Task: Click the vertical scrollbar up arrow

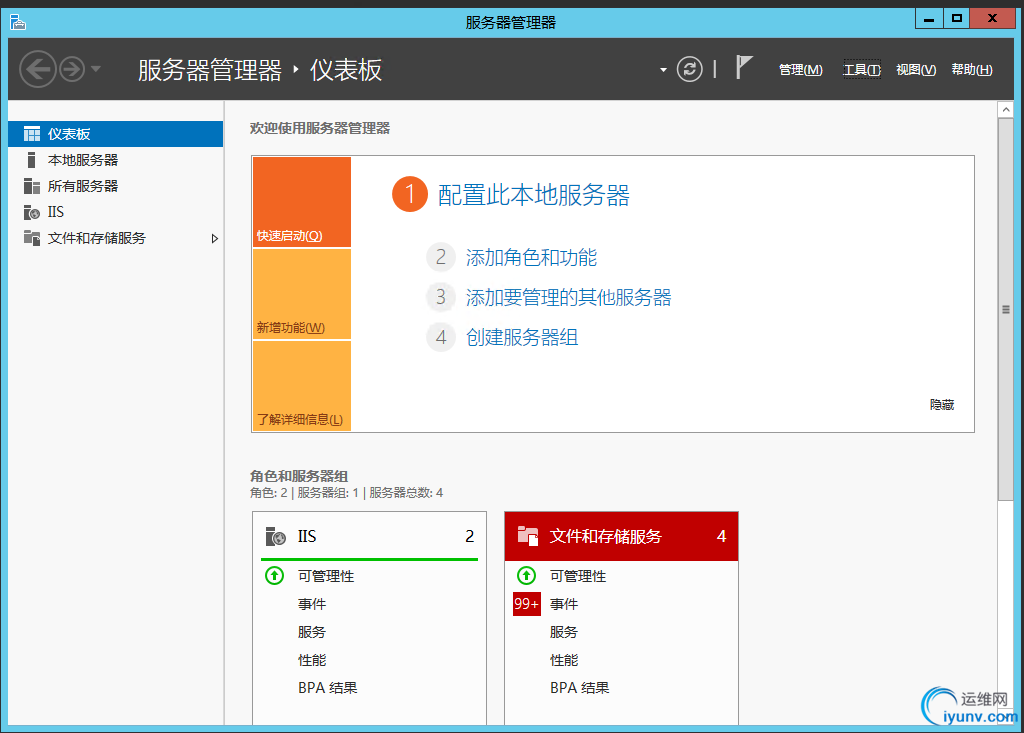Action: point(1006,110)
